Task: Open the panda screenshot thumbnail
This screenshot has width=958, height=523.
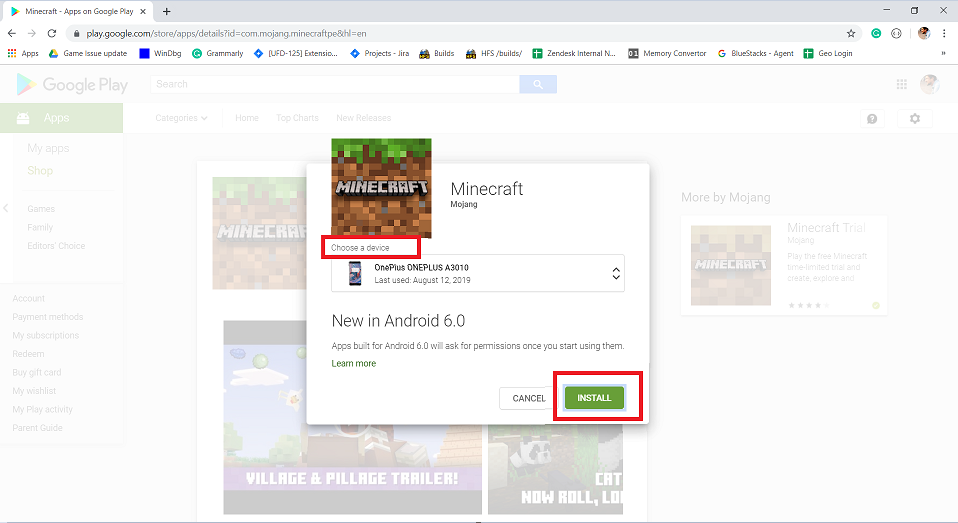Action: tap(555, 470)
